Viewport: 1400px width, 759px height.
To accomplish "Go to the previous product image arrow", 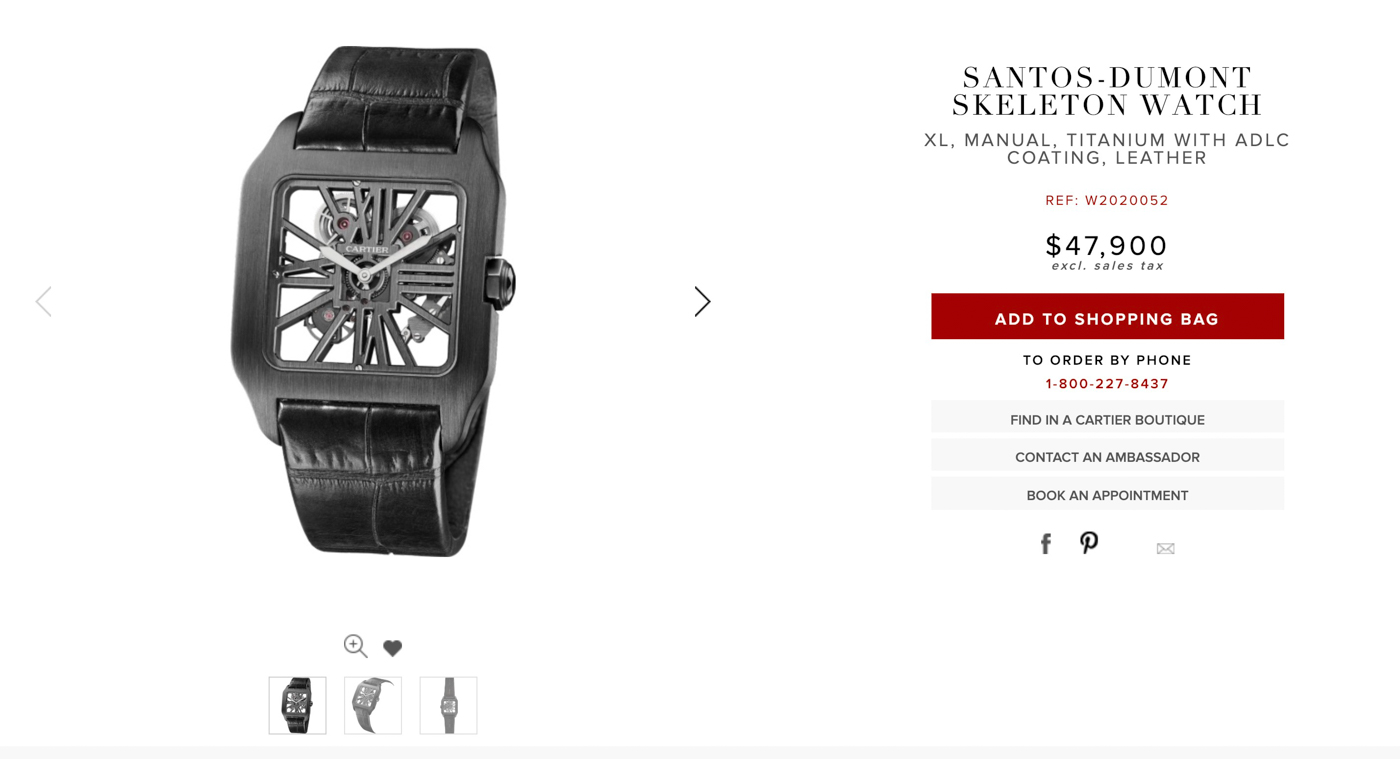I will (x=43, y=301).
